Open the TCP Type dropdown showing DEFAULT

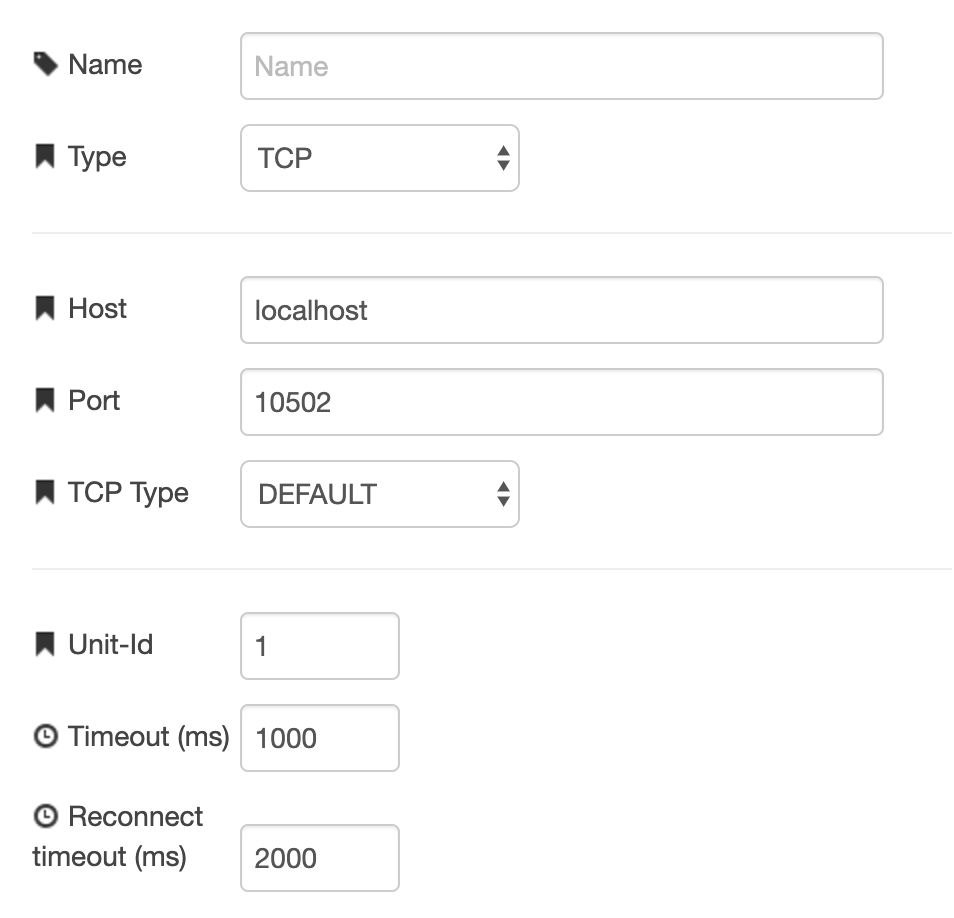380,494
